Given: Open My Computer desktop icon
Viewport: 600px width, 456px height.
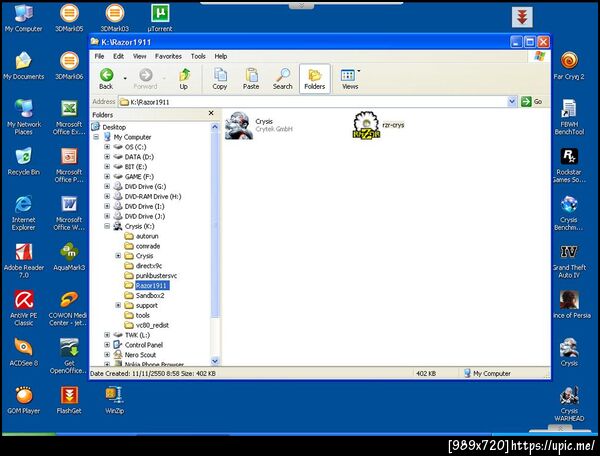Looking at the screenshot, I should (23, 18).
